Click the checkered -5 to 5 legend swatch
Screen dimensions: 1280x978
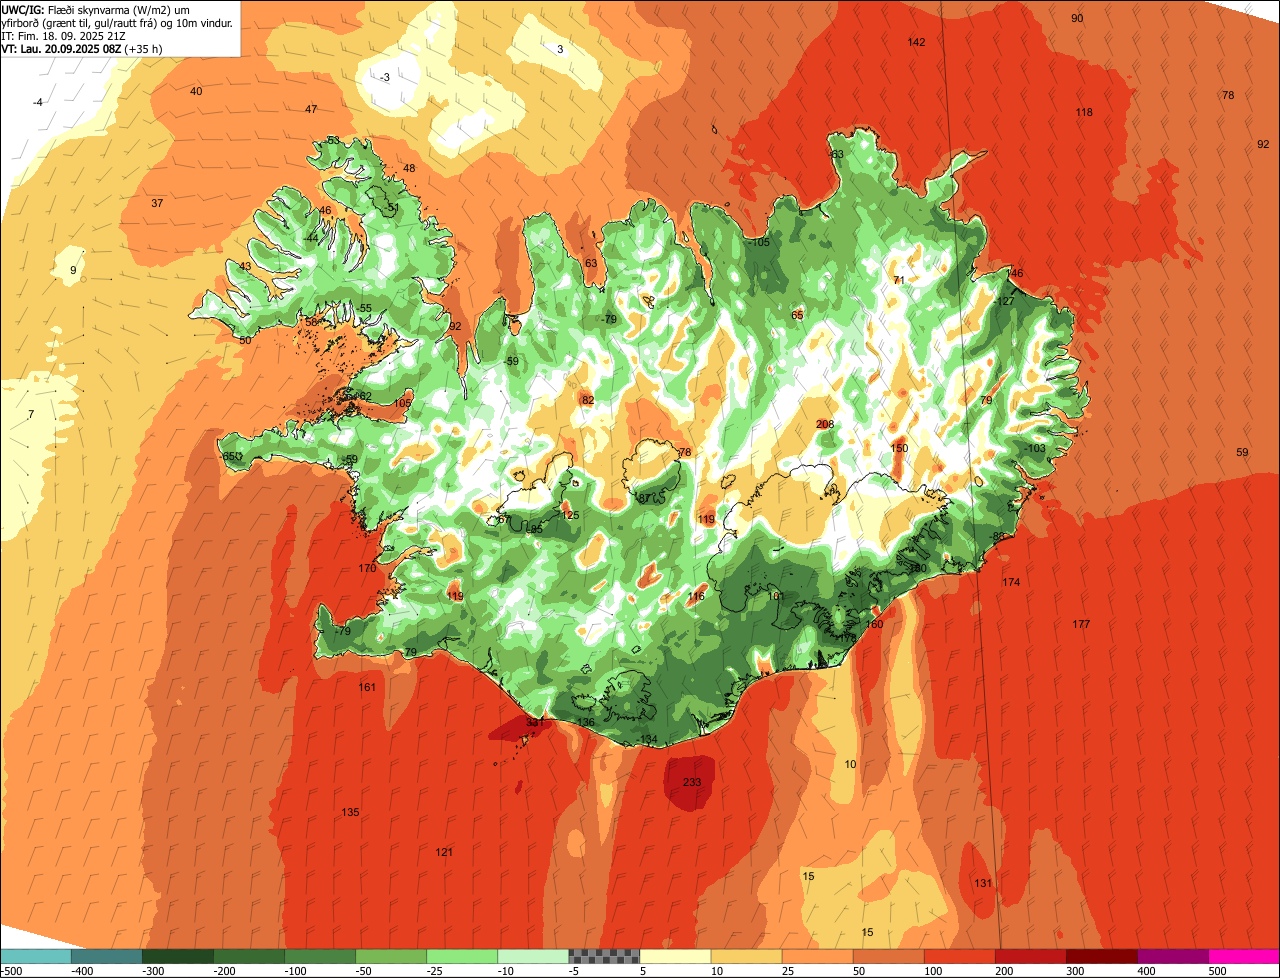tap(604, 956)
